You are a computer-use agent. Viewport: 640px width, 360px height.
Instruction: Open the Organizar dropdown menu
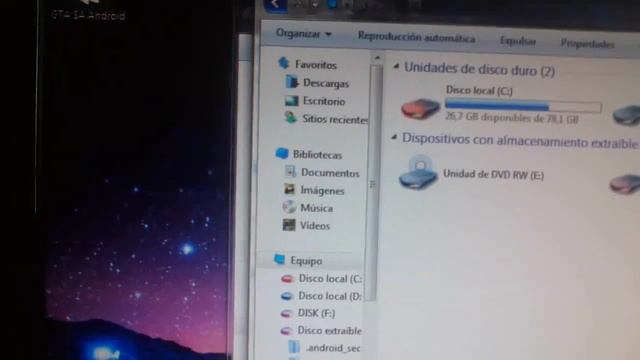pyautogui.click(x=304, y=33)
